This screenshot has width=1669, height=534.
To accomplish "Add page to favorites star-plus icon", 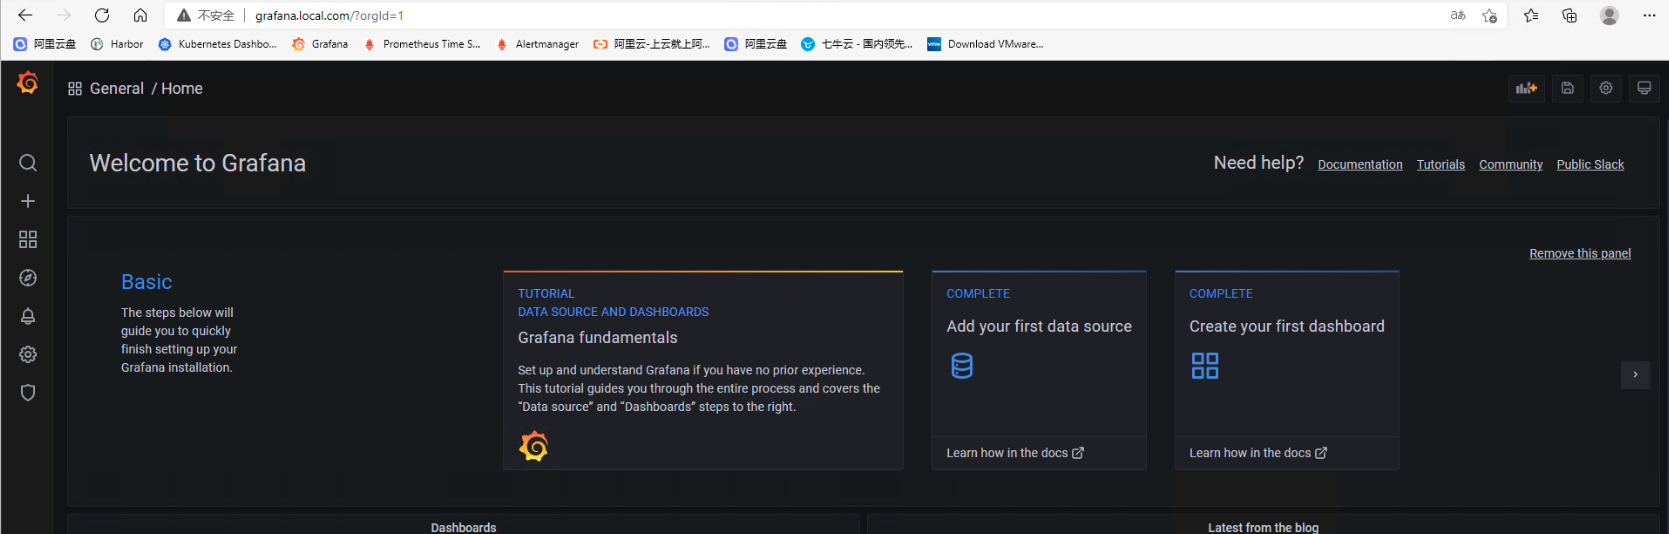I will coord(1490,15).
